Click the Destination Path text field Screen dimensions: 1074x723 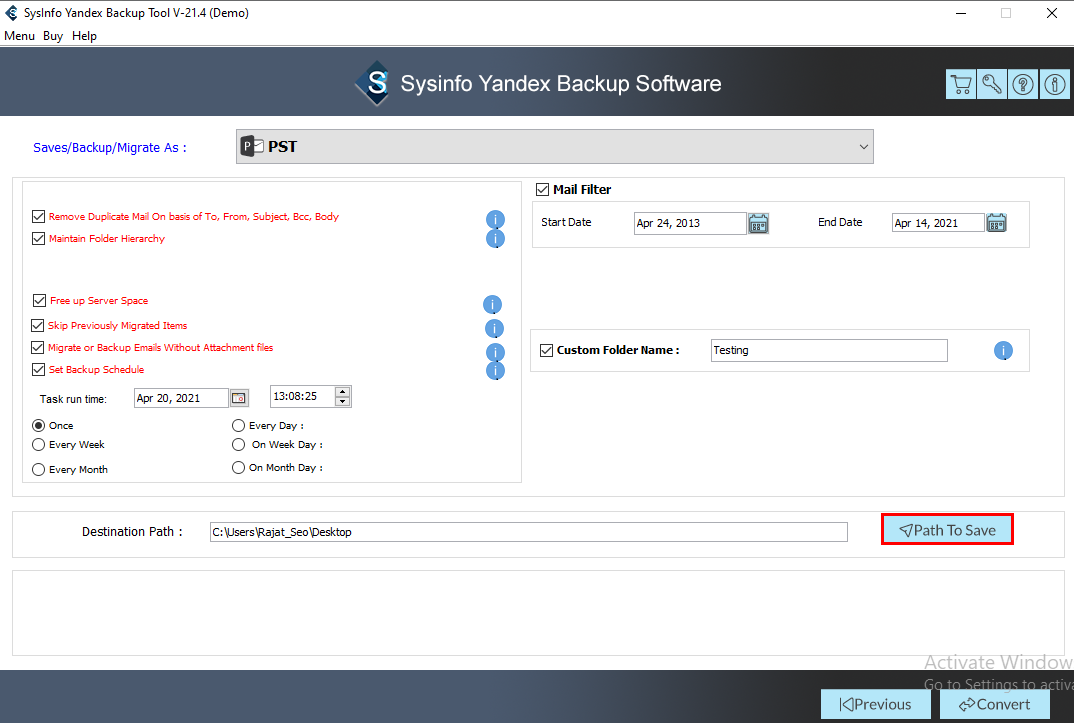(528, 532)
